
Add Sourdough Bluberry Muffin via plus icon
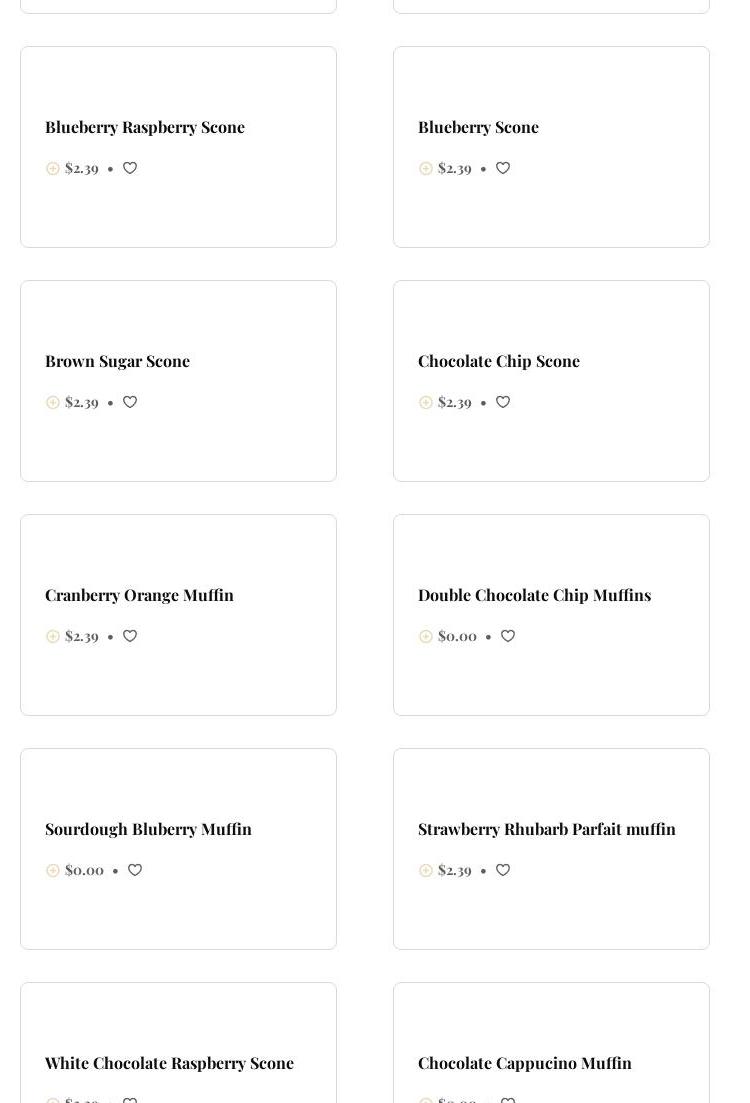coord(53,870)
